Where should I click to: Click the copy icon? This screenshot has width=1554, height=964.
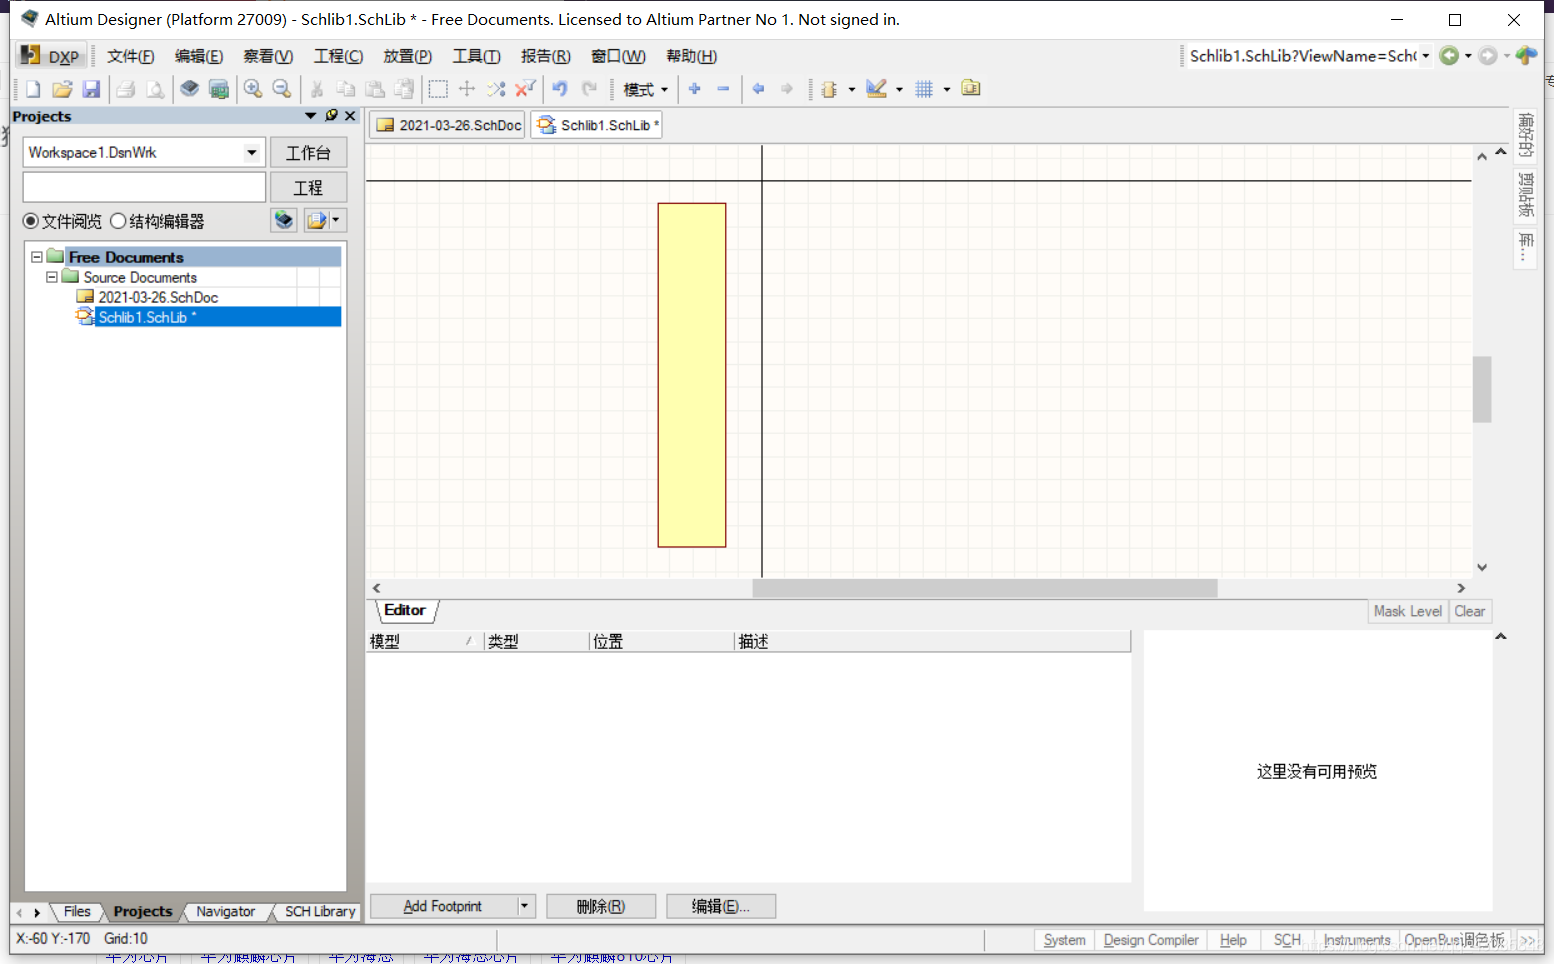pos(346,89)
